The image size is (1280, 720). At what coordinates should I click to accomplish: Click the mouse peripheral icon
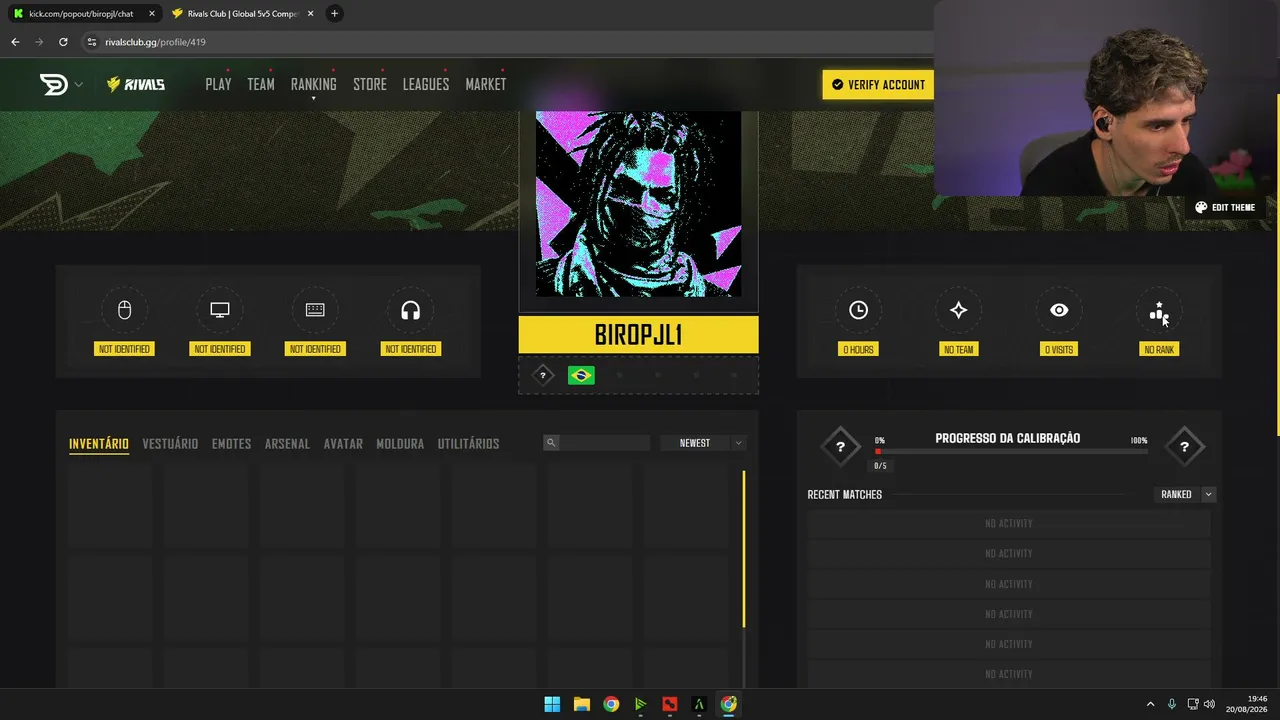(x=124, y=310)
